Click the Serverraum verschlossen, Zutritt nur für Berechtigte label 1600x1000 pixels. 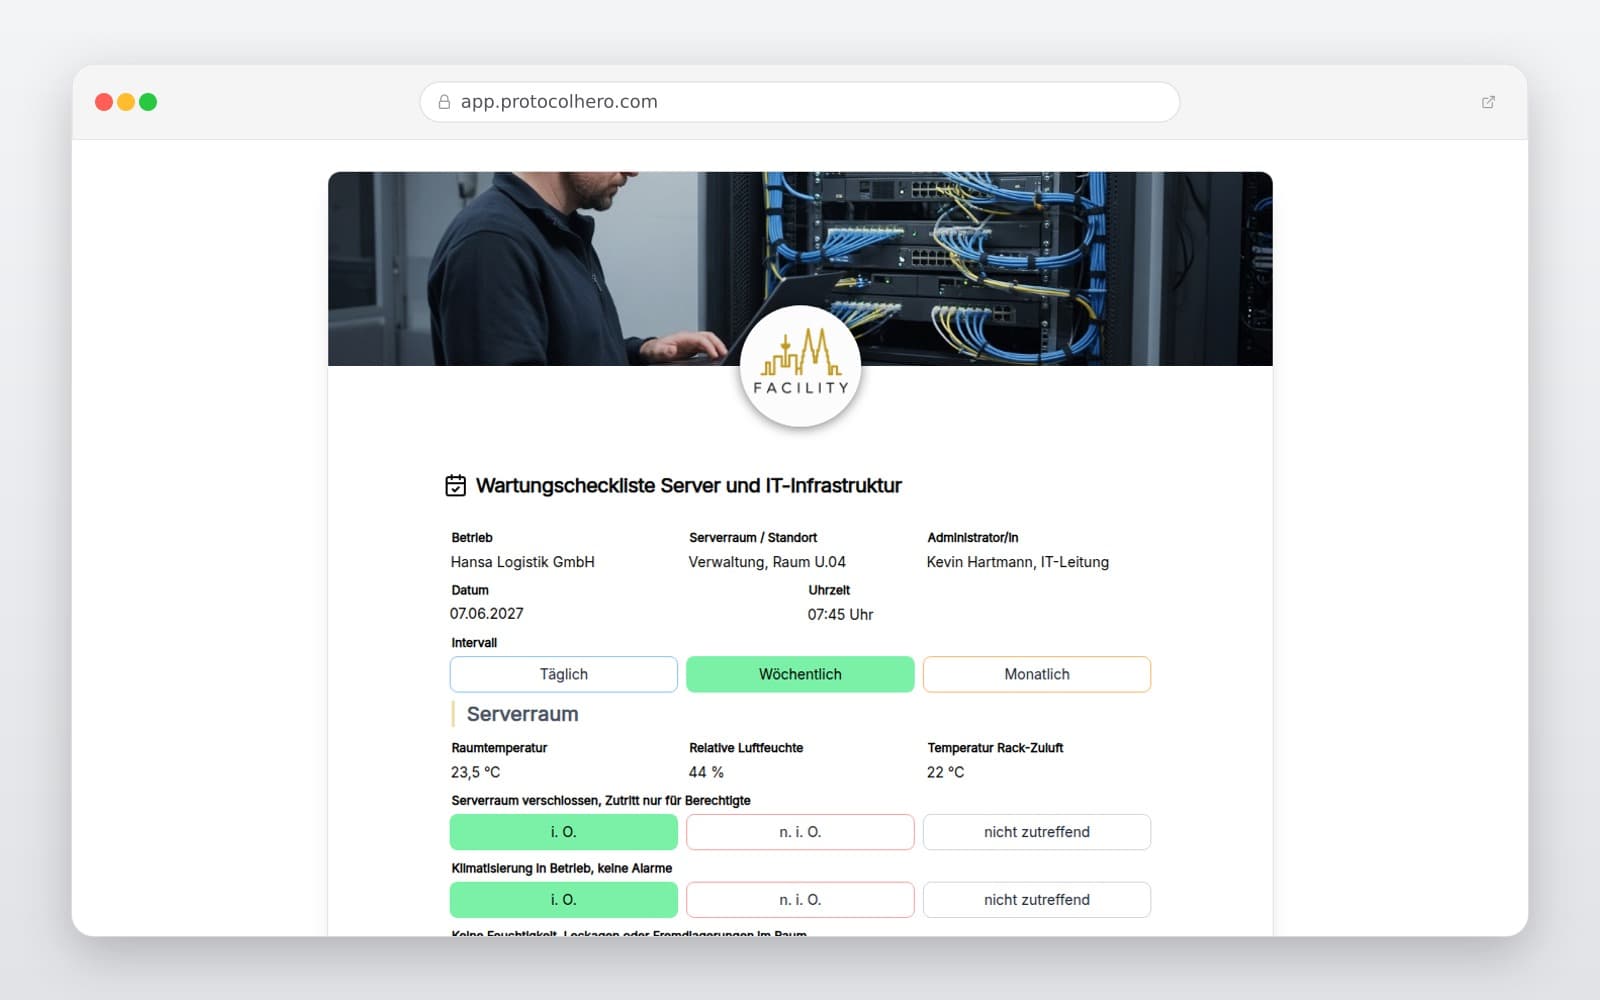click(601, 801)
